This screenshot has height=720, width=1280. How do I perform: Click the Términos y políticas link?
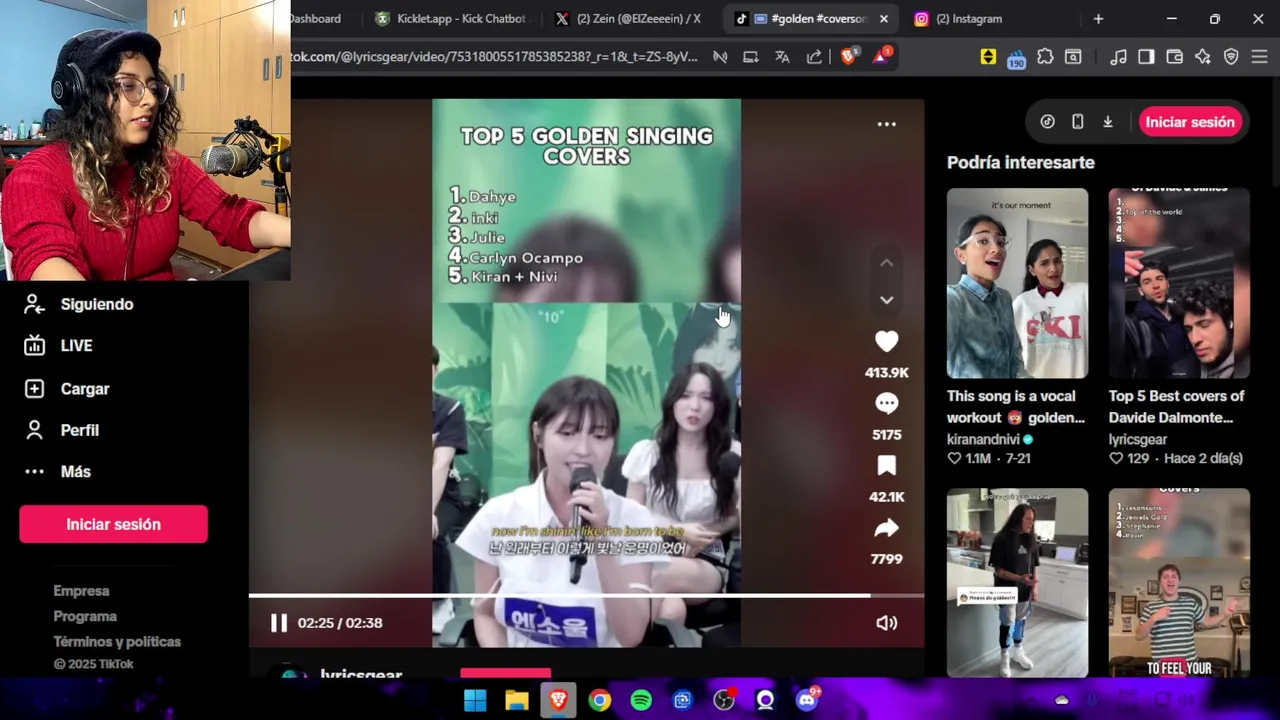(117, 642)
